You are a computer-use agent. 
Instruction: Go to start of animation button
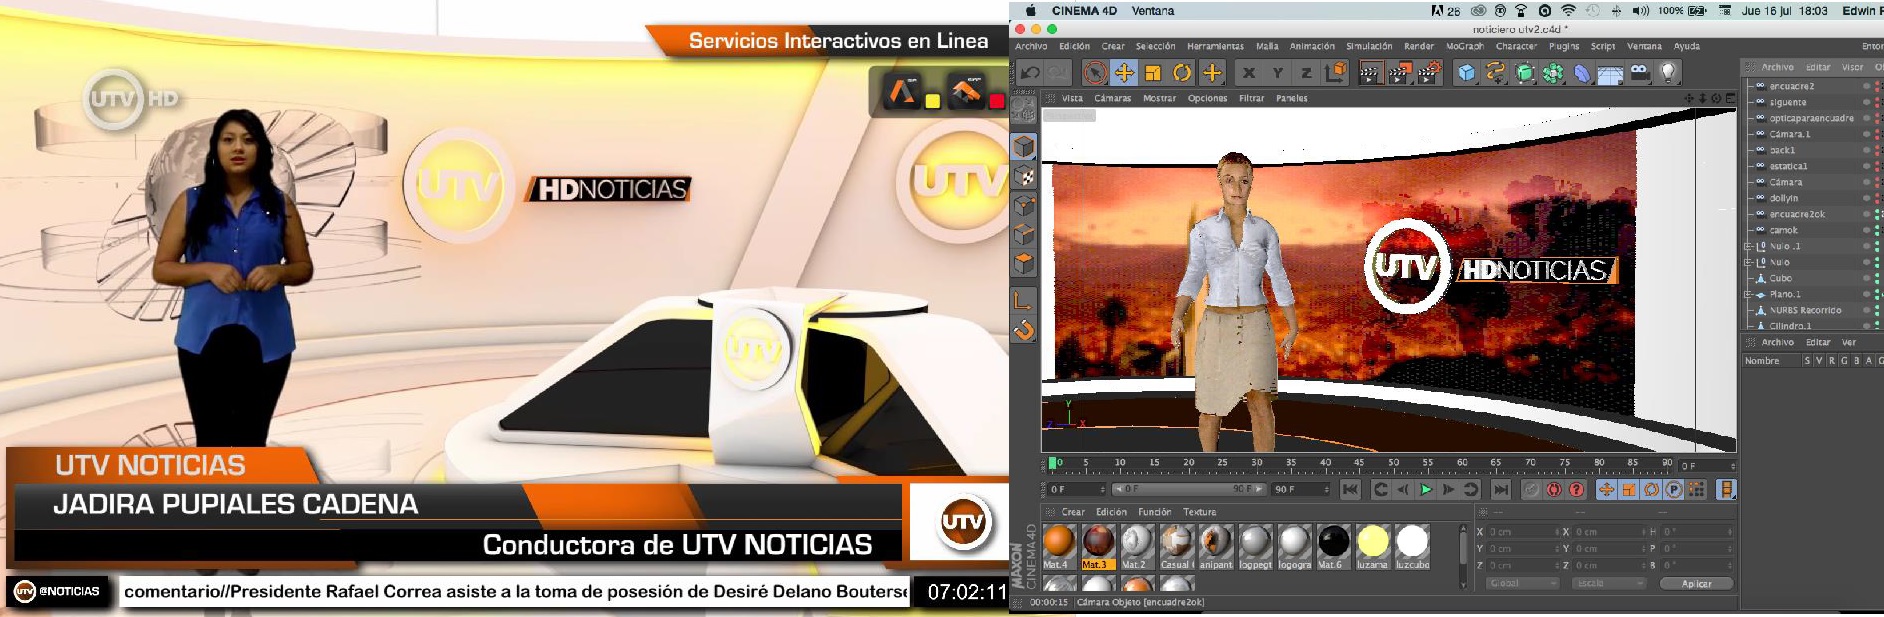tap(1350, 489)
